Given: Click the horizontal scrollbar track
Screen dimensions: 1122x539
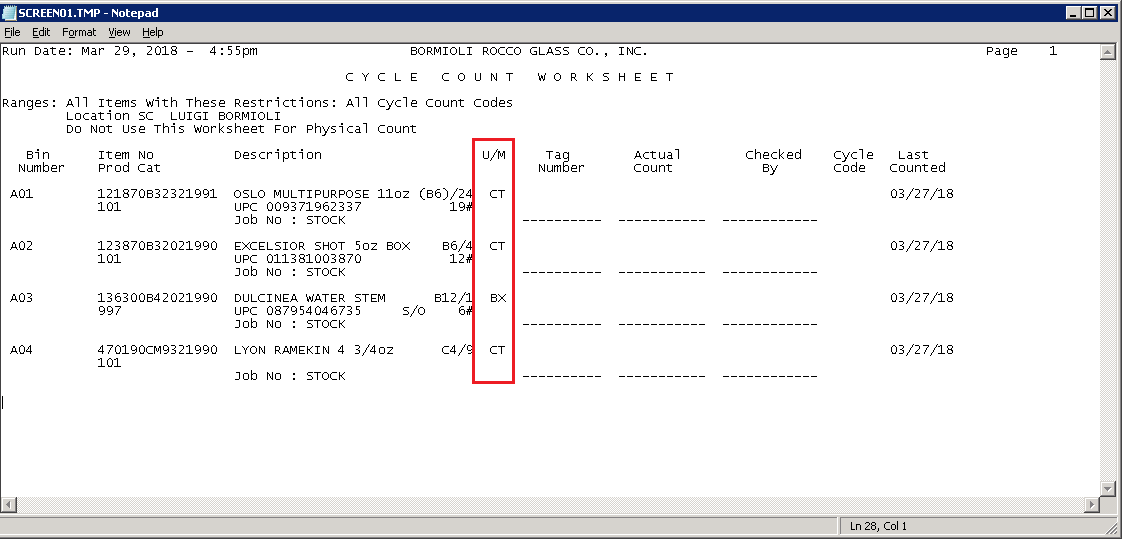Looking at the screenshot, I should 550,505.
